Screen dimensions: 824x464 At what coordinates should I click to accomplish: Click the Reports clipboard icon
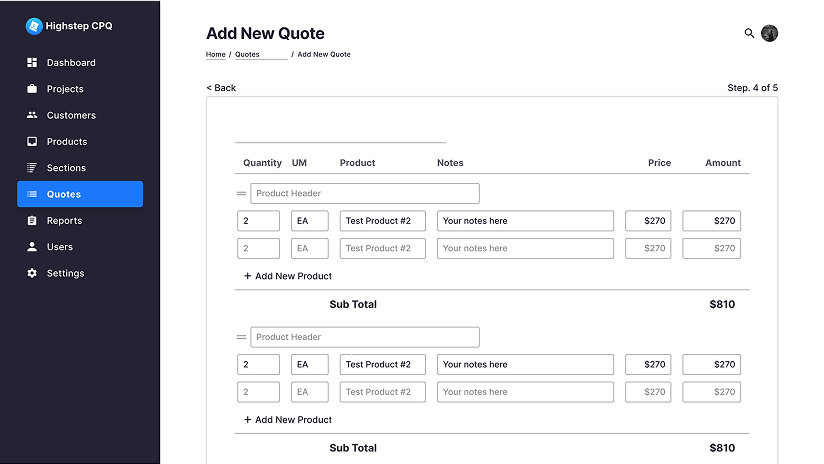tap(32, 221)
